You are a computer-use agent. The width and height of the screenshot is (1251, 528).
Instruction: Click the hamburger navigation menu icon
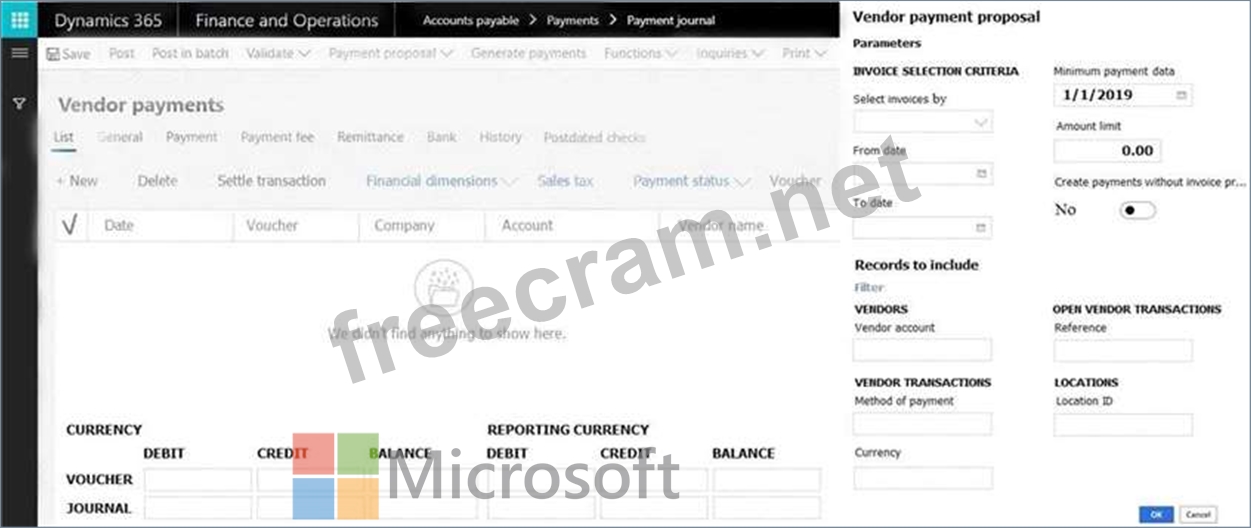click(x=19, y=53)
